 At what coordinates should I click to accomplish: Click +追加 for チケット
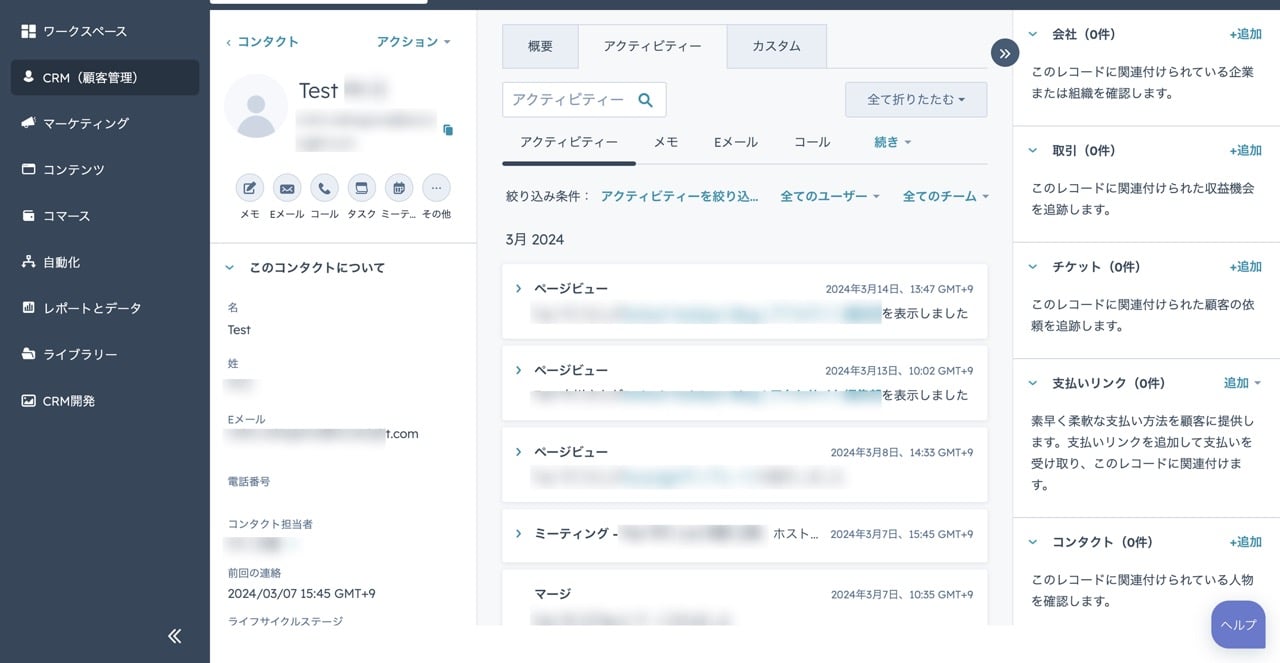pyautogui.click(x=1246, y=267)
